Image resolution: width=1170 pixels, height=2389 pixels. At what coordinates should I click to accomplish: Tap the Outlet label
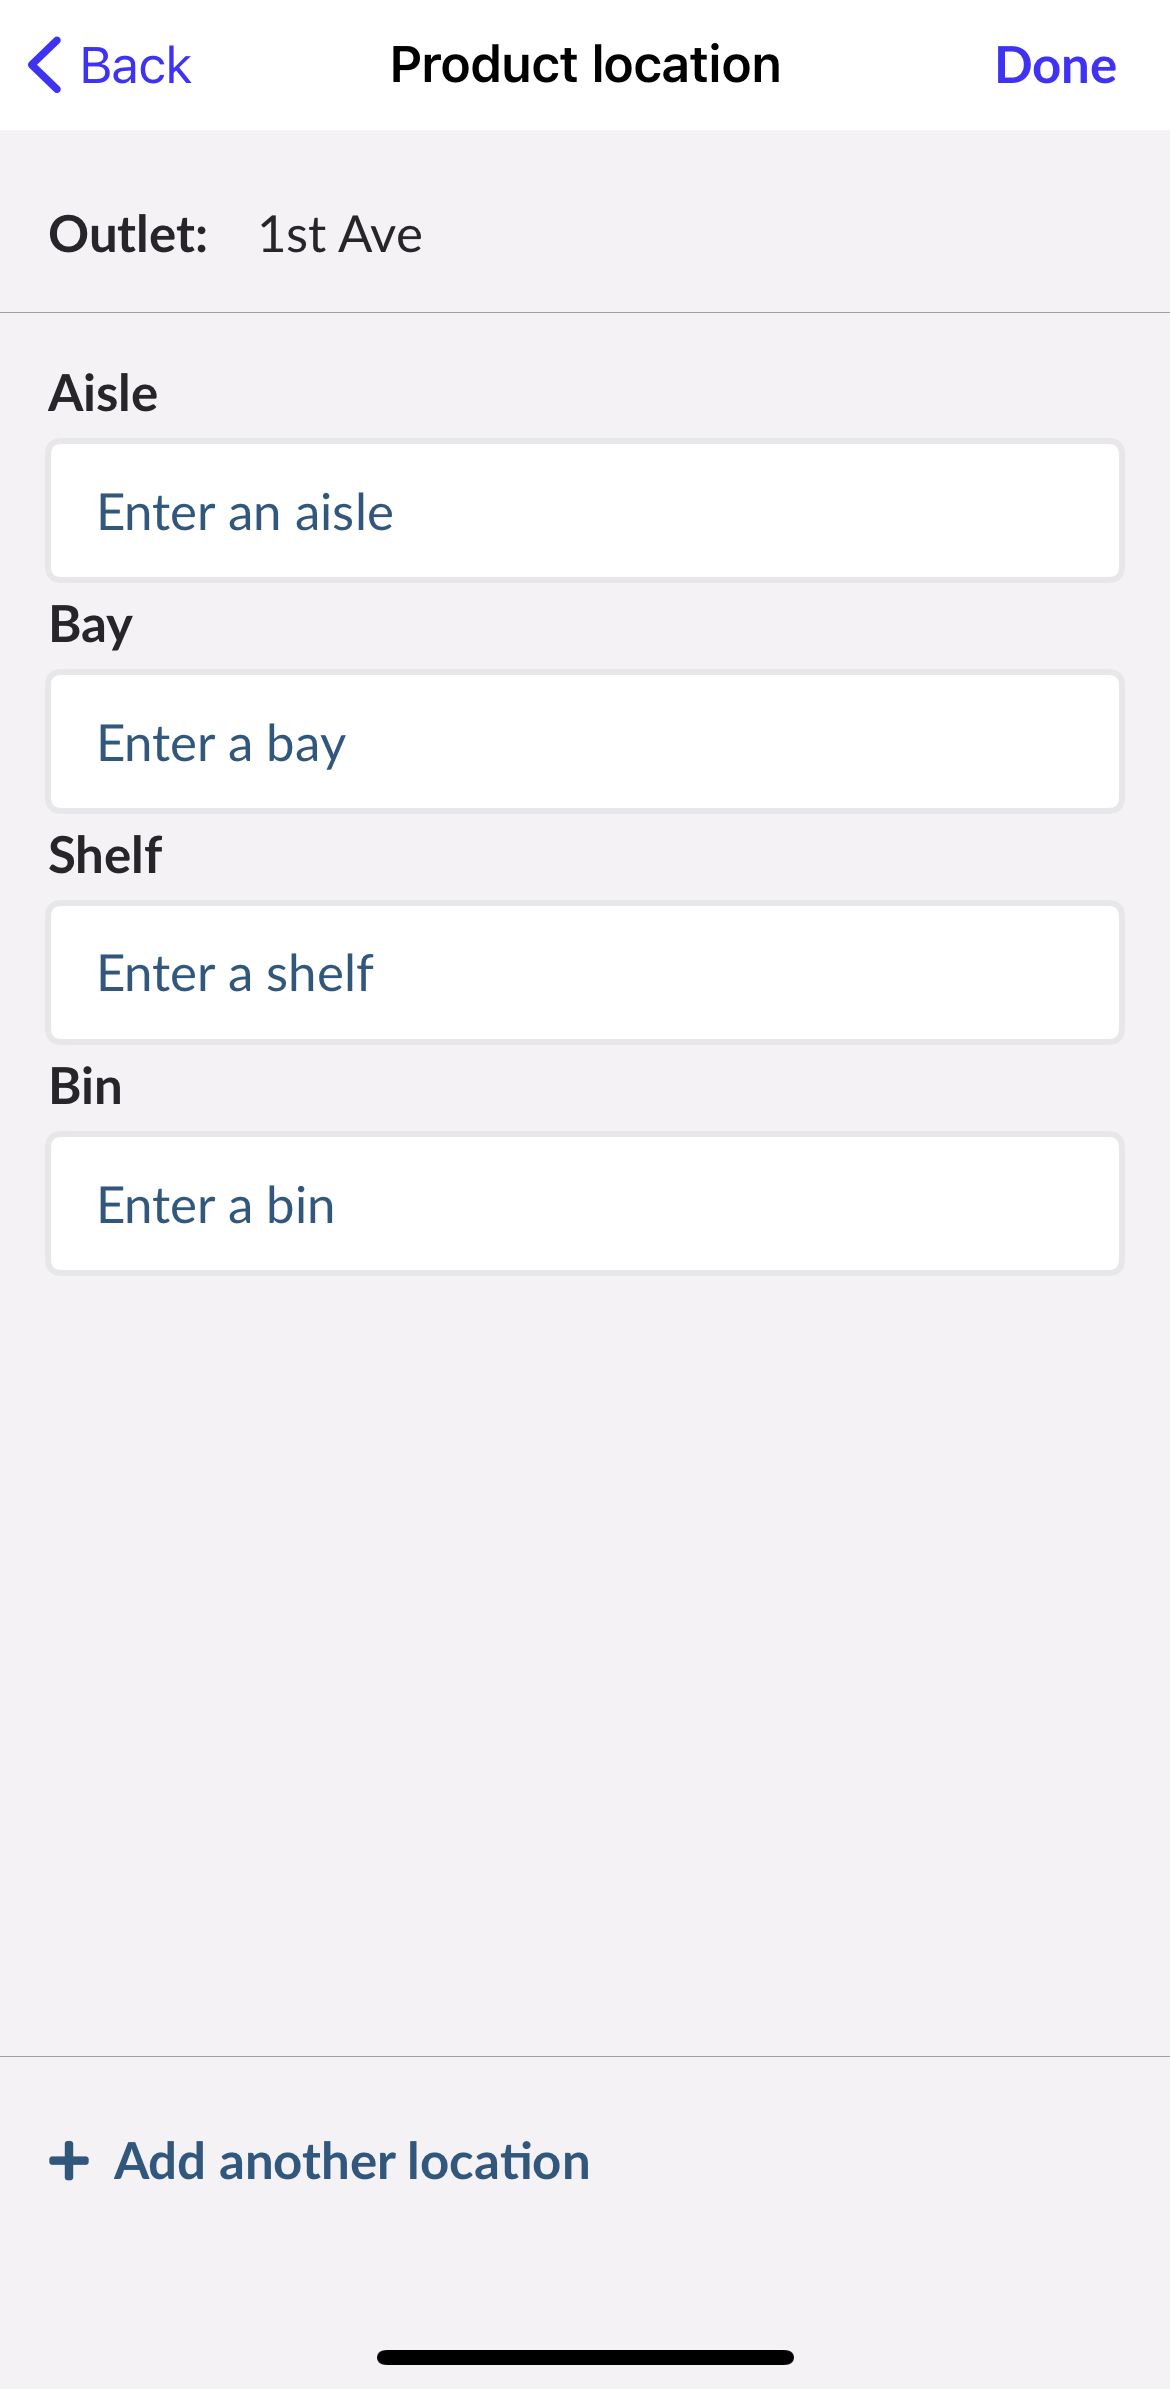point(128,235)
